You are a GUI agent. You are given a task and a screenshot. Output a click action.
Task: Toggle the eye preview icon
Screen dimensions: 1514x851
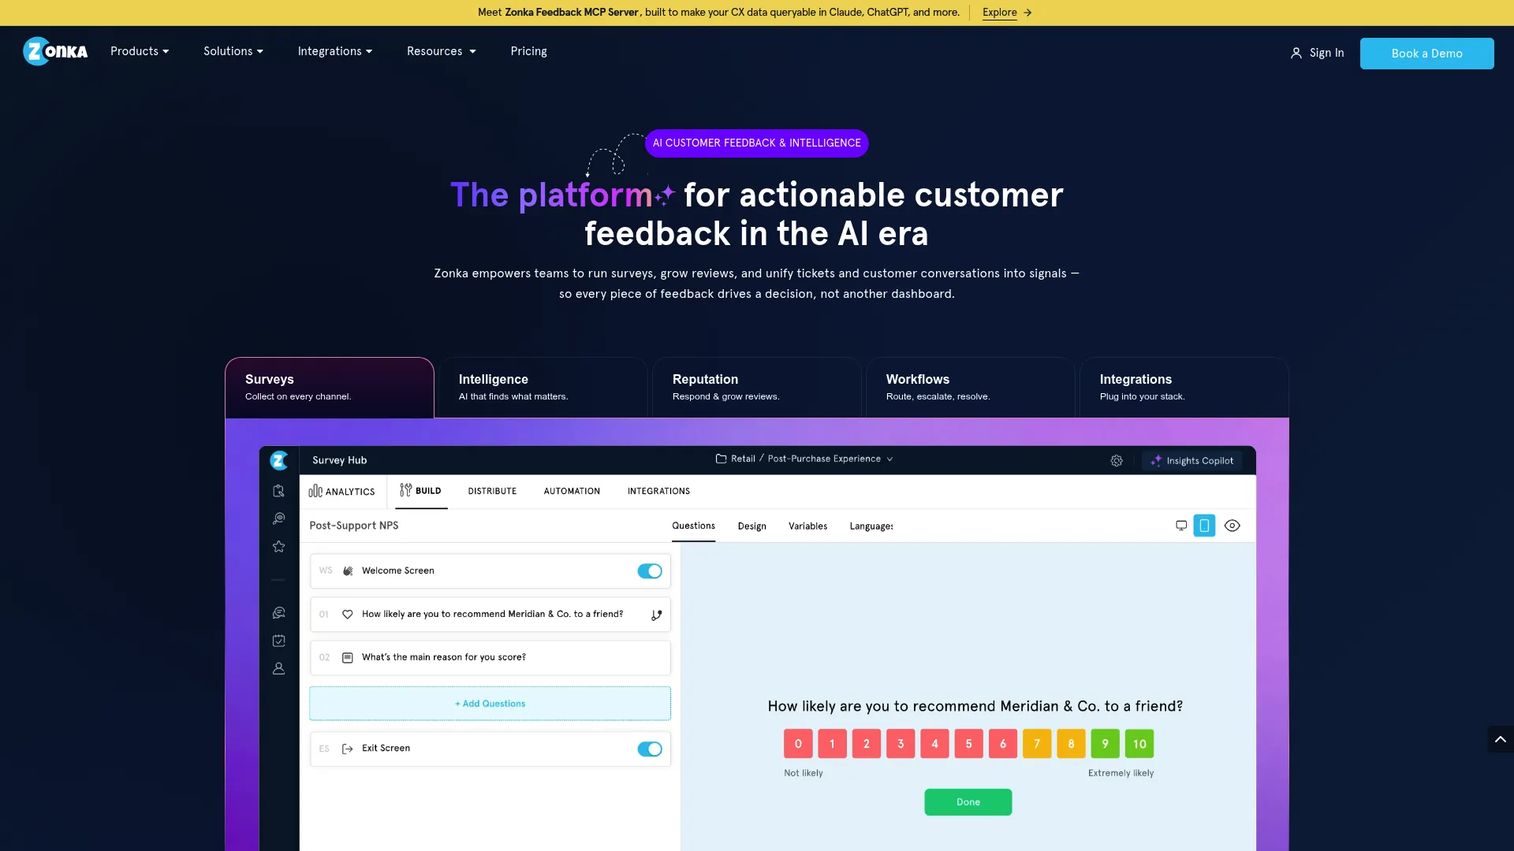(1232, 526)
